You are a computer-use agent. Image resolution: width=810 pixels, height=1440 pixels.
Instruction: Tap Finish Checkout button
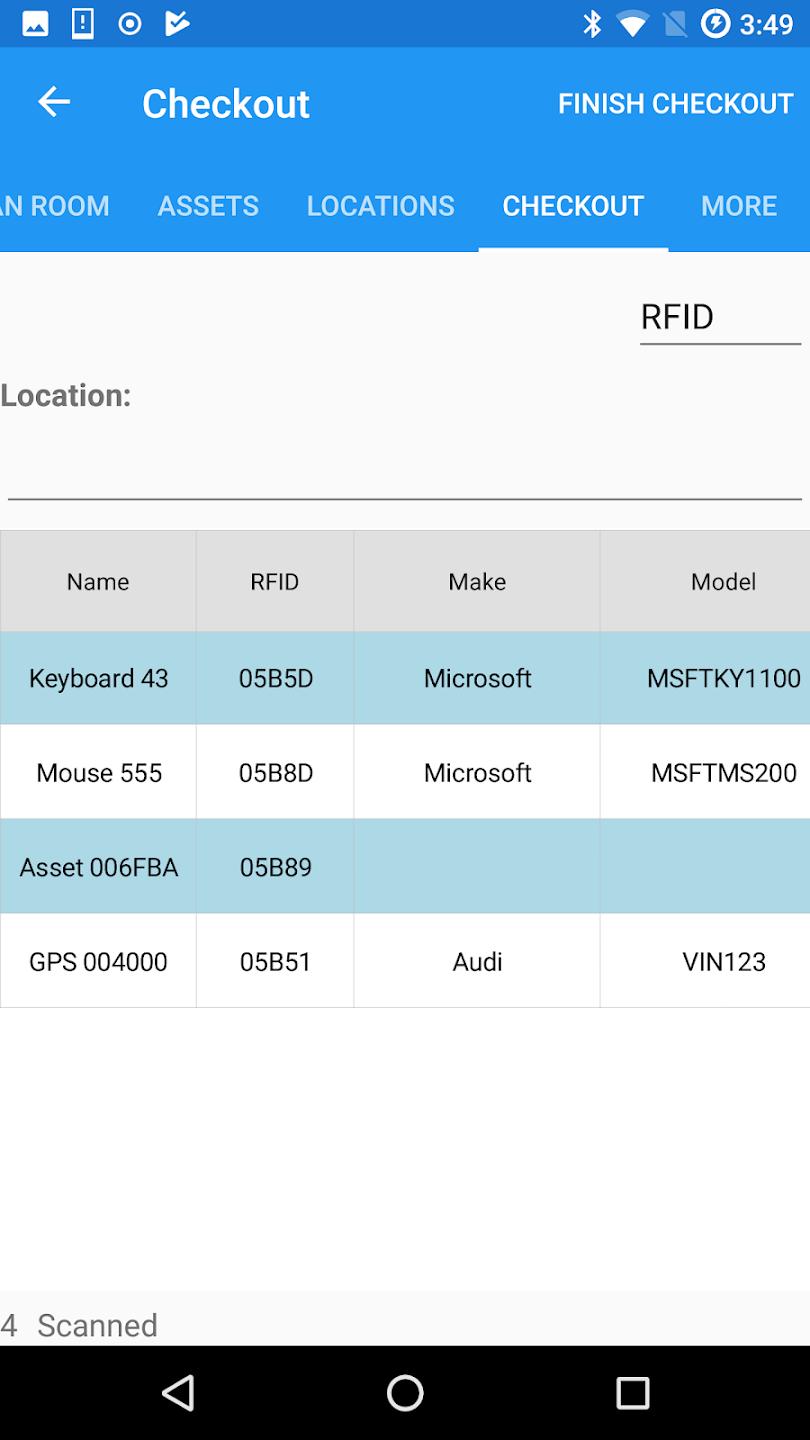coord(676,103)
